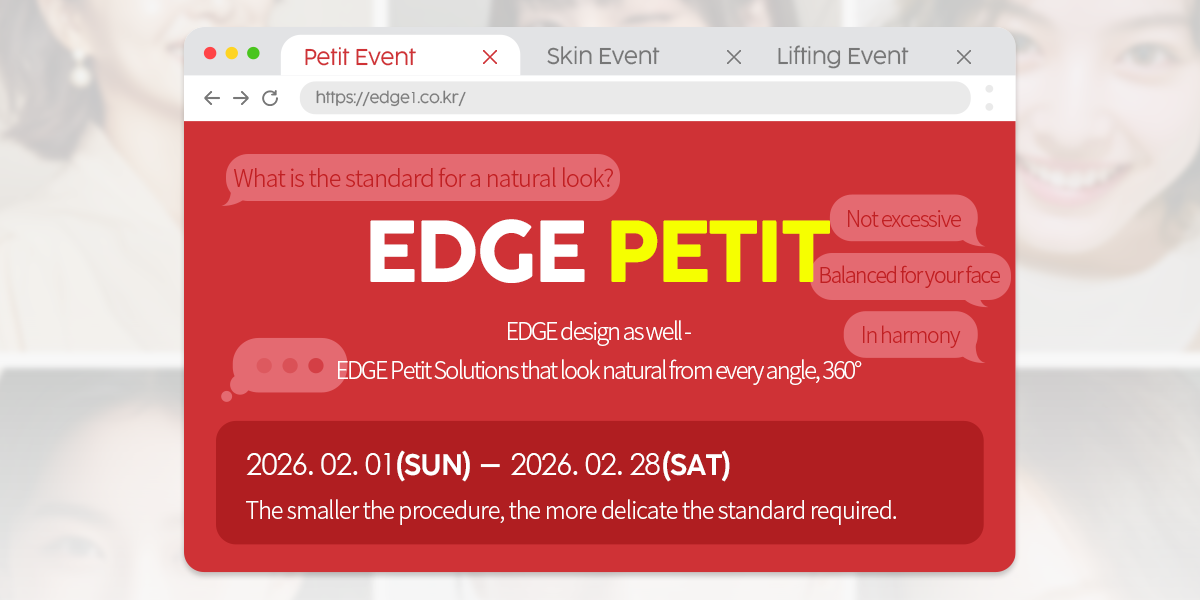Click the red window close dot
The image size is (1200, 600).
tap(210, 53)
